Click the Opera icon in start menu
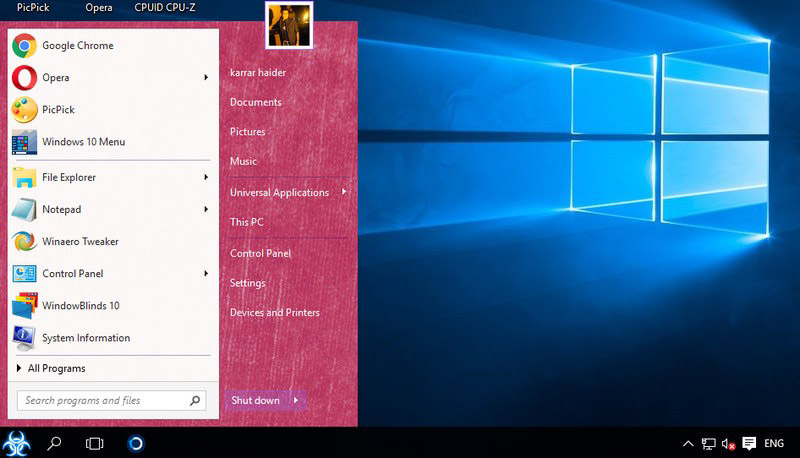Screen dimensions: 800x458 click(24, 78)
